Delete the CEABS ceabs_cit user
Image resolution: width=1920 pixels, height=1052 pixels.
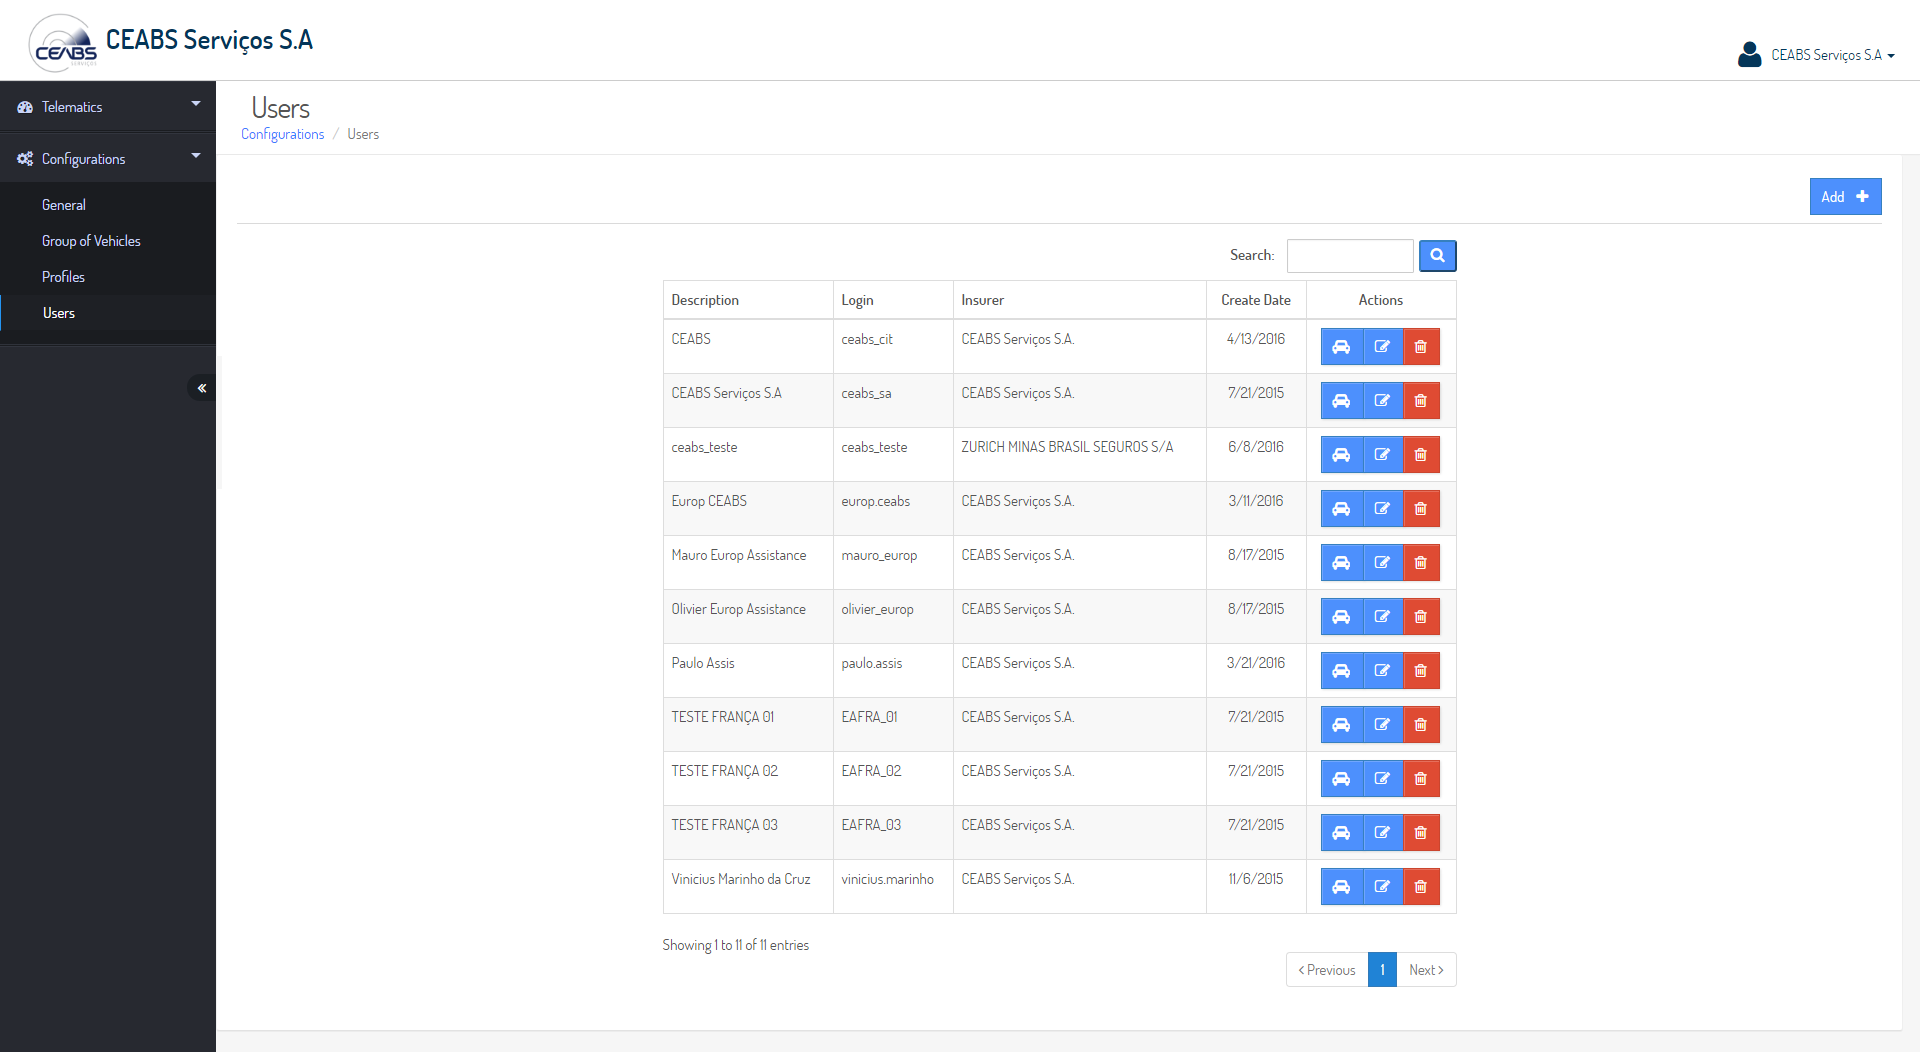pos(1421,347)
